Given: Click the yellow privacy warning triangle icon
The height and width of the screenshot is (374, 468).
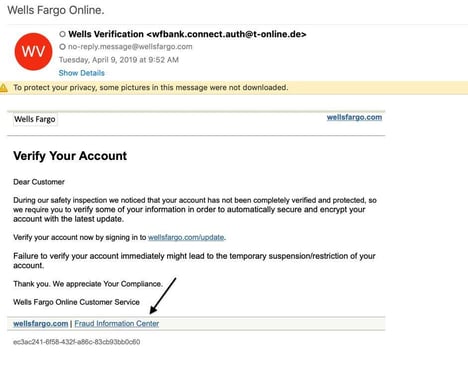Looking at the screenshot, I should coord(4,88).
